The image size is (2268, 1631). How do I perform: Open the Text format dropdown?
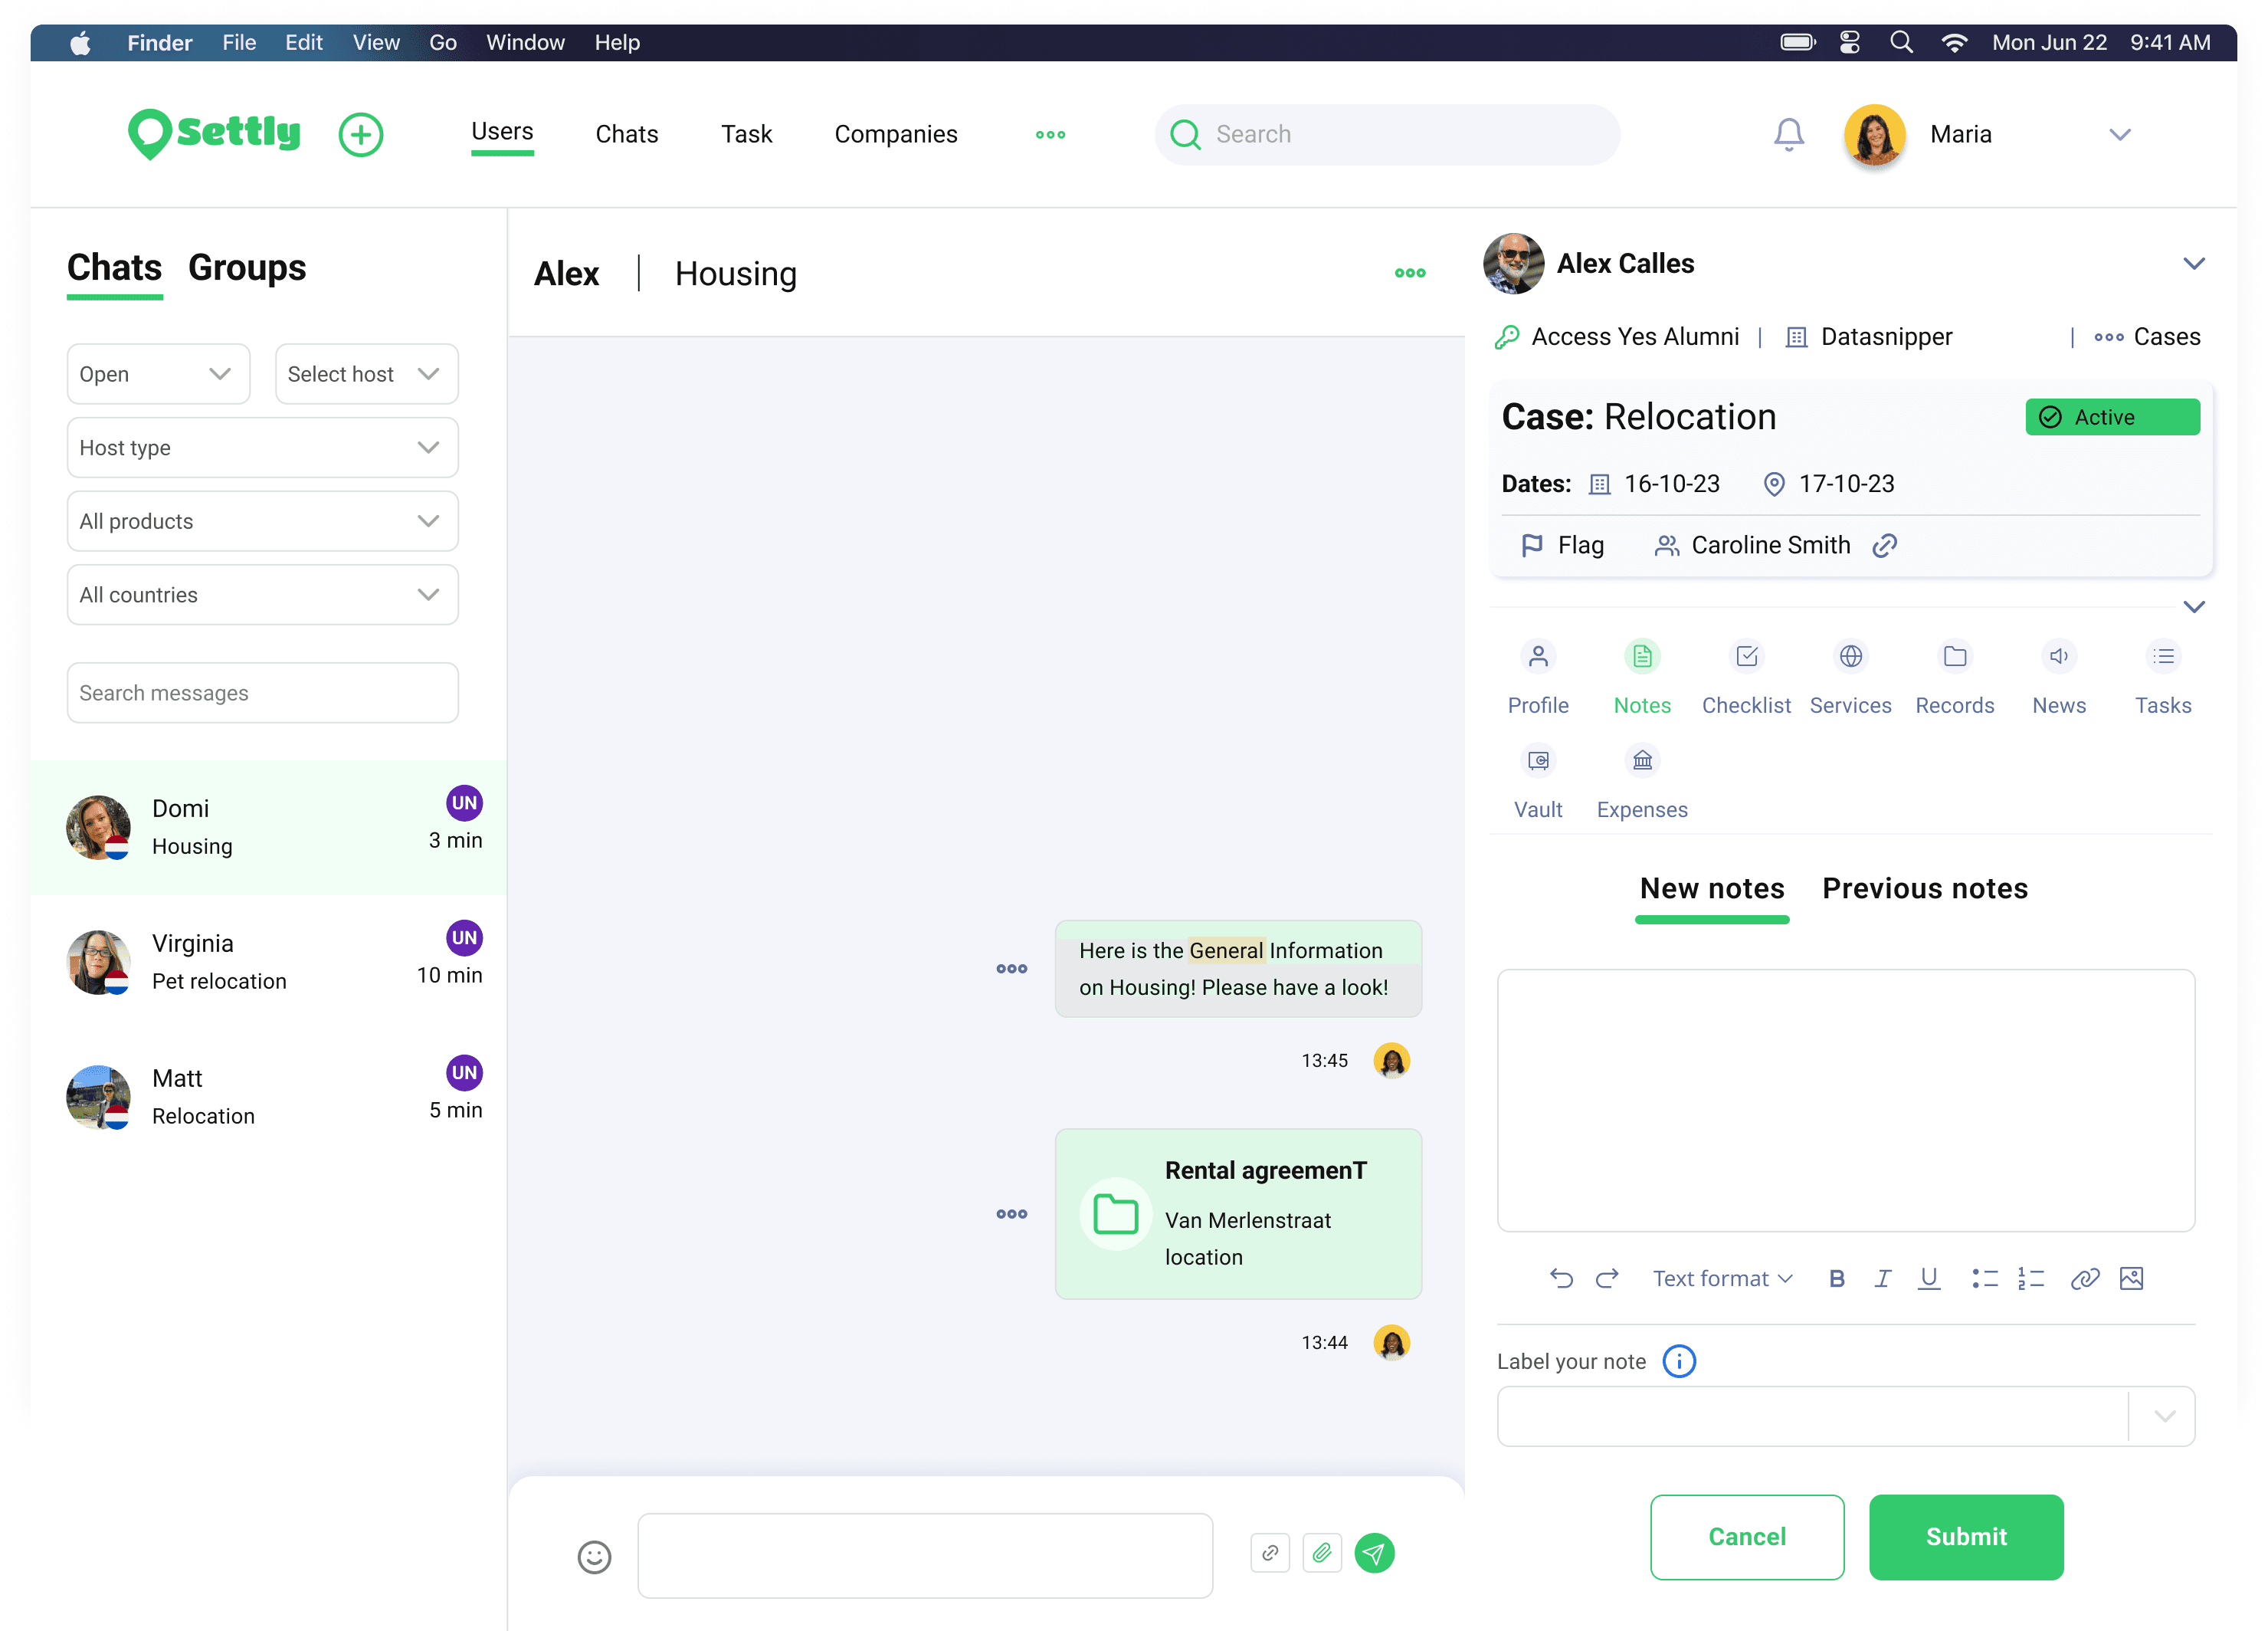point(1722,1278)
